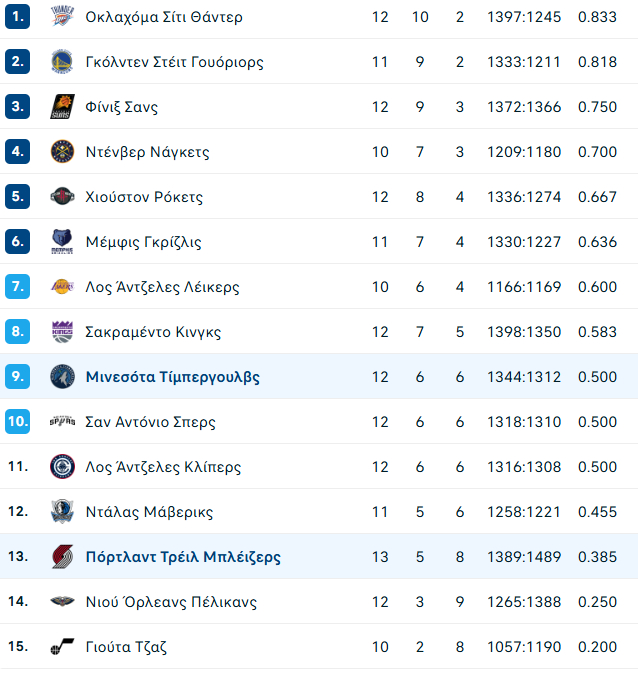This screenshot has height=674, width=638.
Task: Open the Ντάλας Μάβερικς team page
Action: click(149, 512)
